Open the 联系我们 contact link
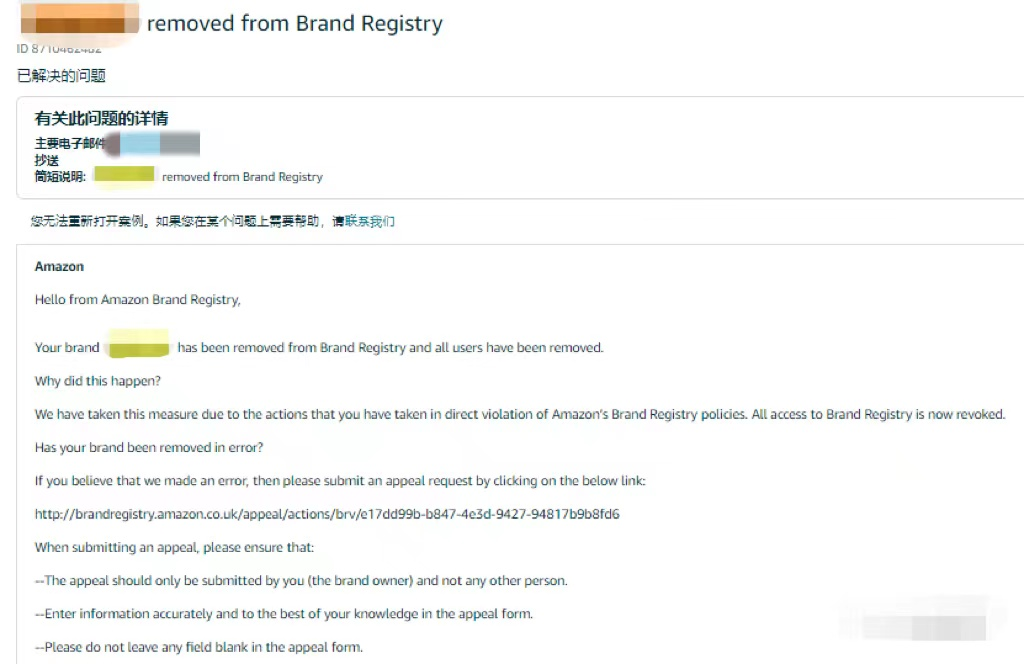The height and width of the screenshot is (664, 1024). click(370, 221)
